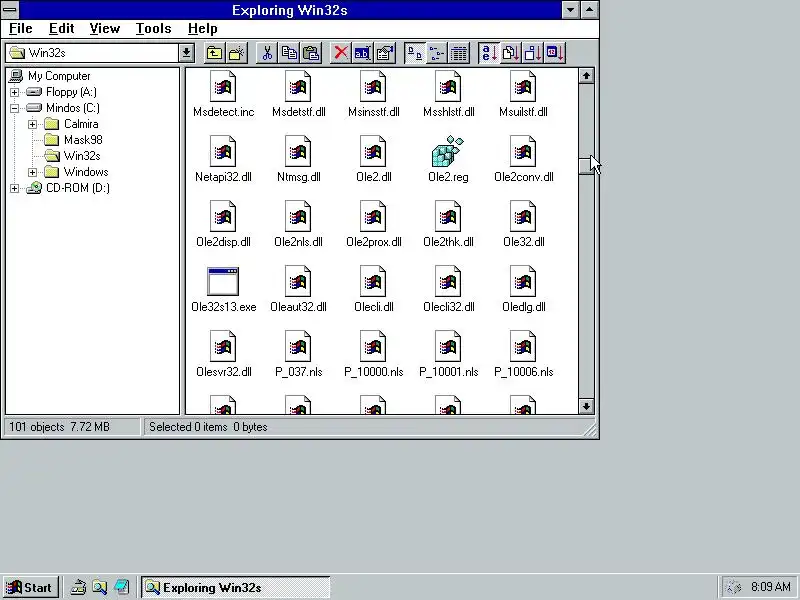Select the P_037.nls file icon
Image resolution: width=800 pixels, height=600 pixels.
pos(298,346)
